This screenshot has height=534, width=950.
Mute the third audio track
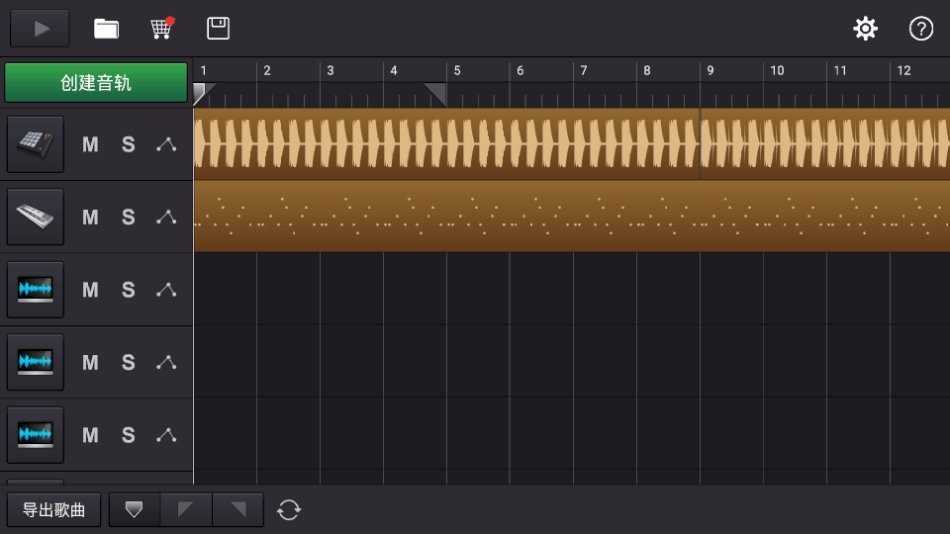pyautogui.click(x=90, y=435)
